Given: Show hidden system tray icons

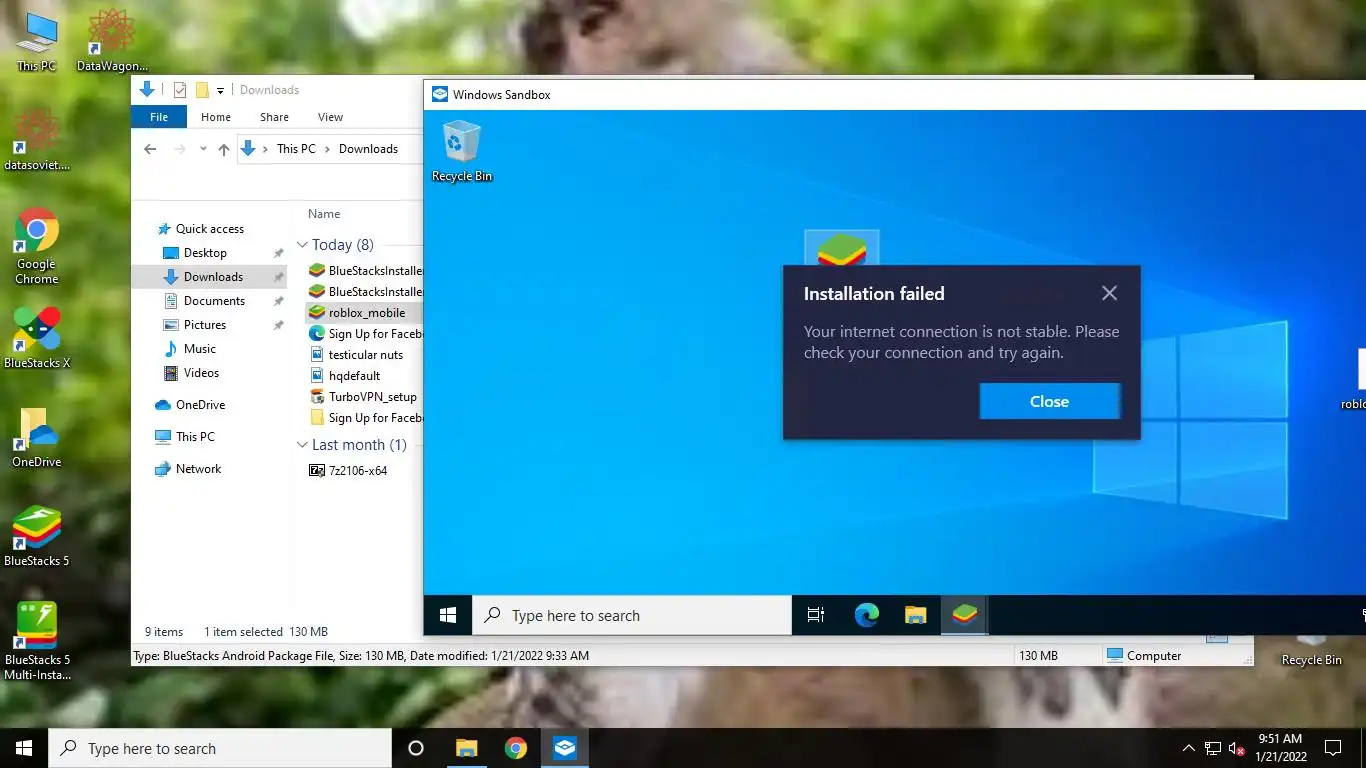Looking at the screenshot, I should 1188,748.
